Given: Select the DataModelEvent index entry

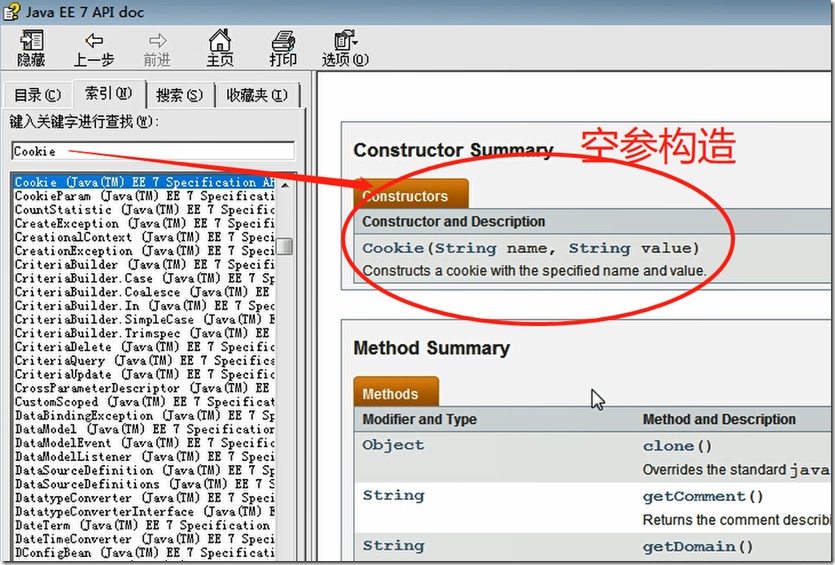Looking at the screenshot, I should [x=144, y=444].
